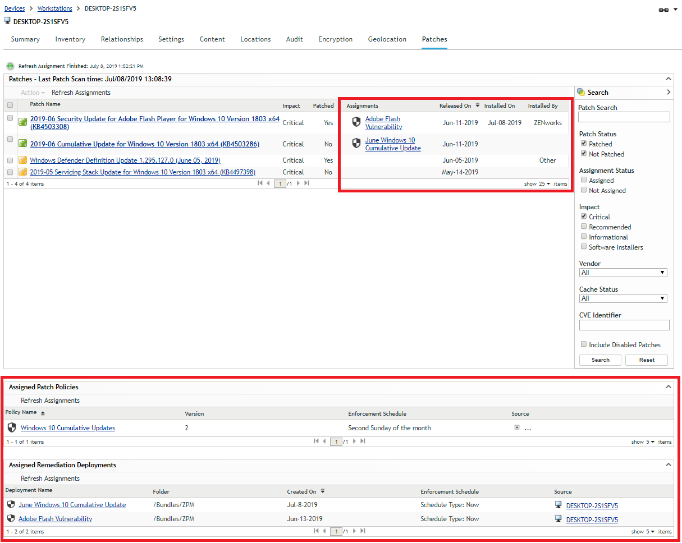
Task: Open the Workstations breadcrumb link
Action: [x=55, y=8]
